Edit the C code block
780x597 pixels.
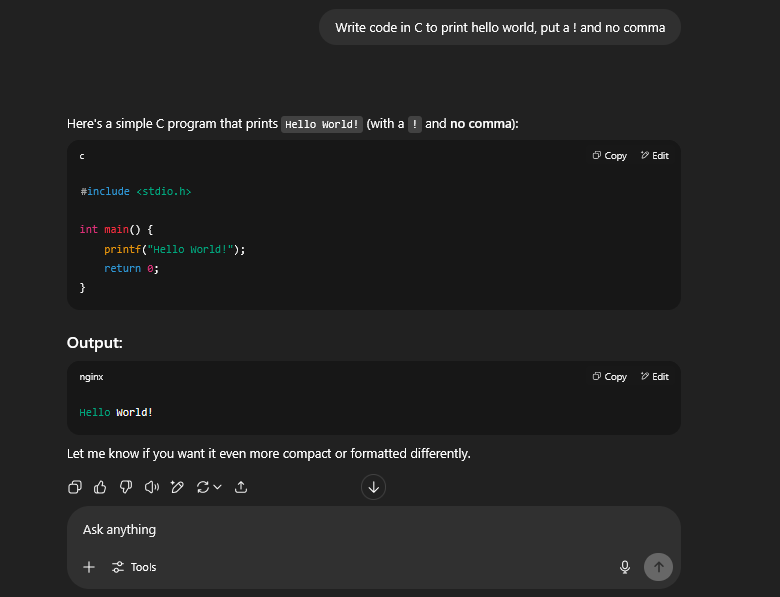tap(655, 156)
